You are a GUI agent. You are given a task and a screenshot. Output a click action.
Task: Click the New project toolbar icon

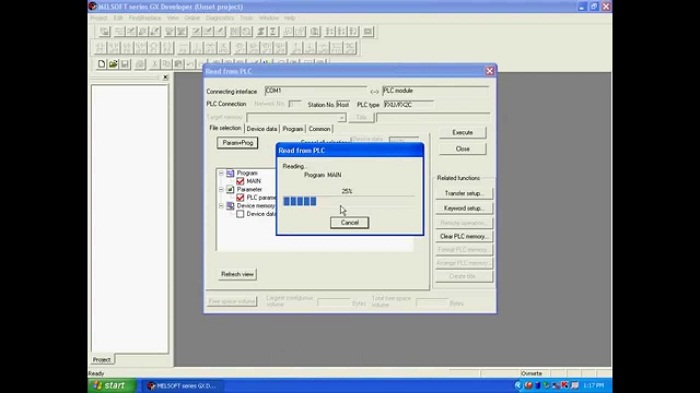[x=101, y=64]
